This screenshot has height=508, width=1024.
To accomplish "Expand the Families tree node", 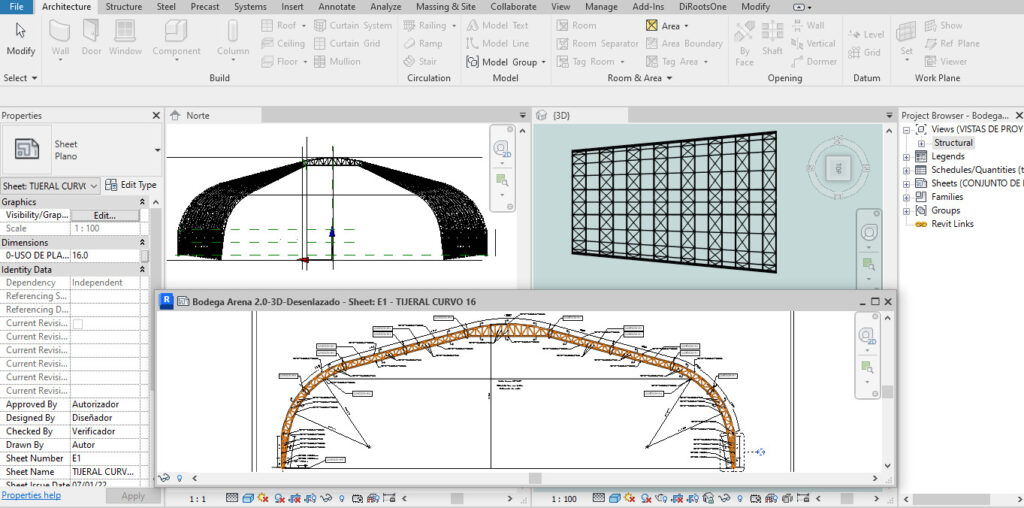I will [x=907, y=197].
